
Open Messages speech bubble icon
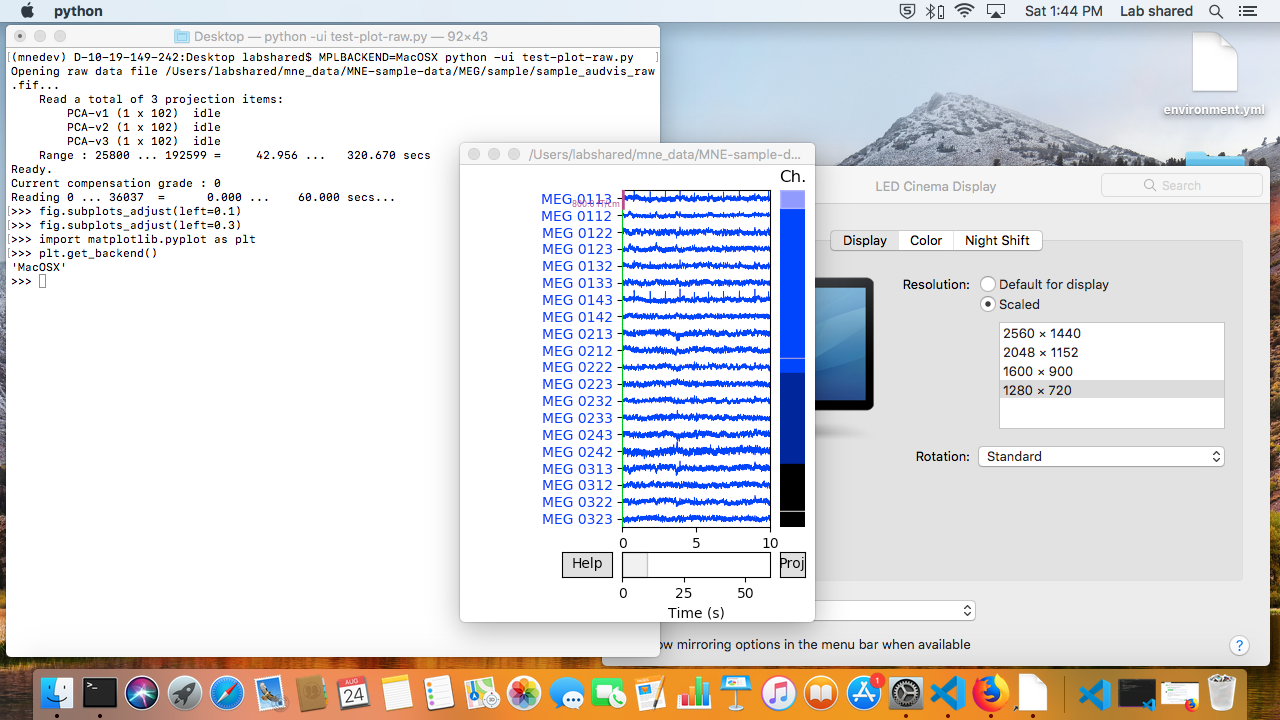pos(567,693)
